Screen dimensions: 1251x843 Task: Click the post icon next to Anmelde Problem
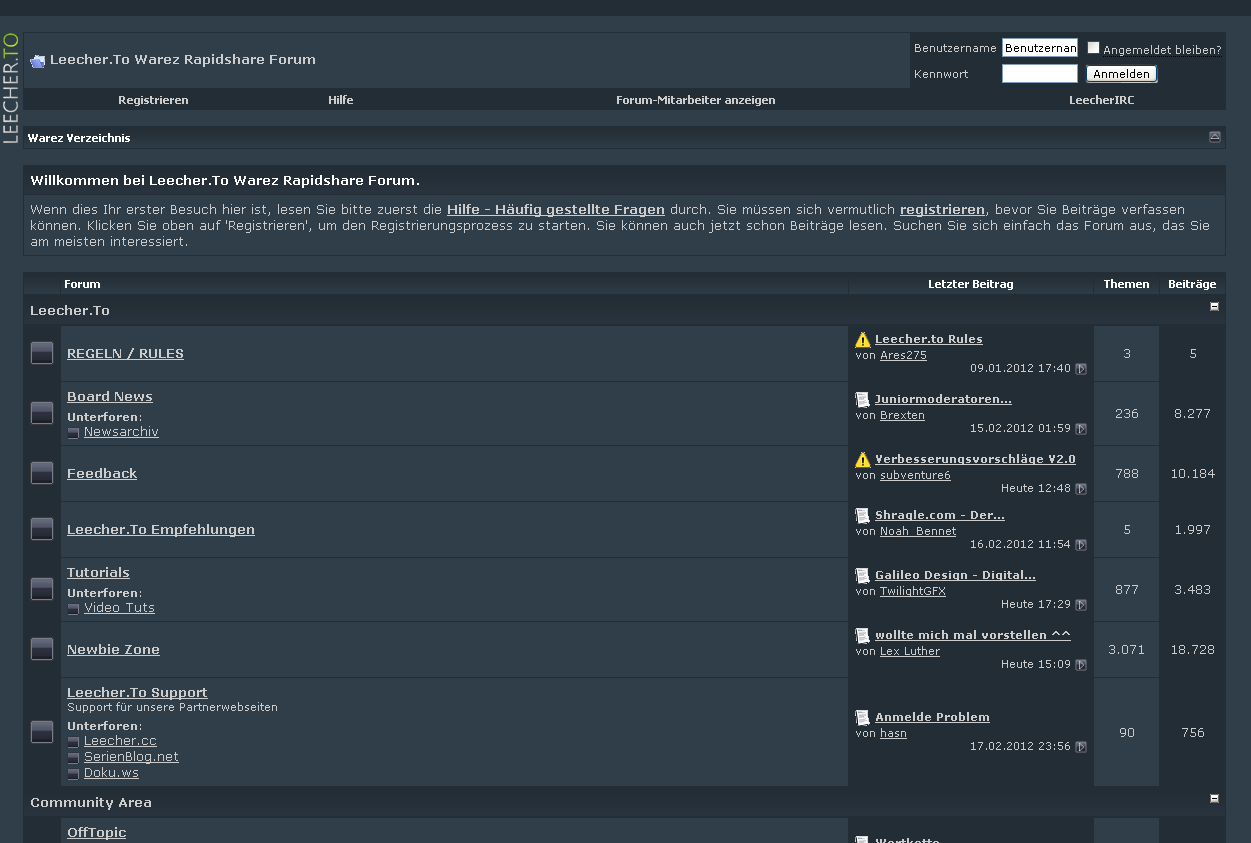pos(863,718)
